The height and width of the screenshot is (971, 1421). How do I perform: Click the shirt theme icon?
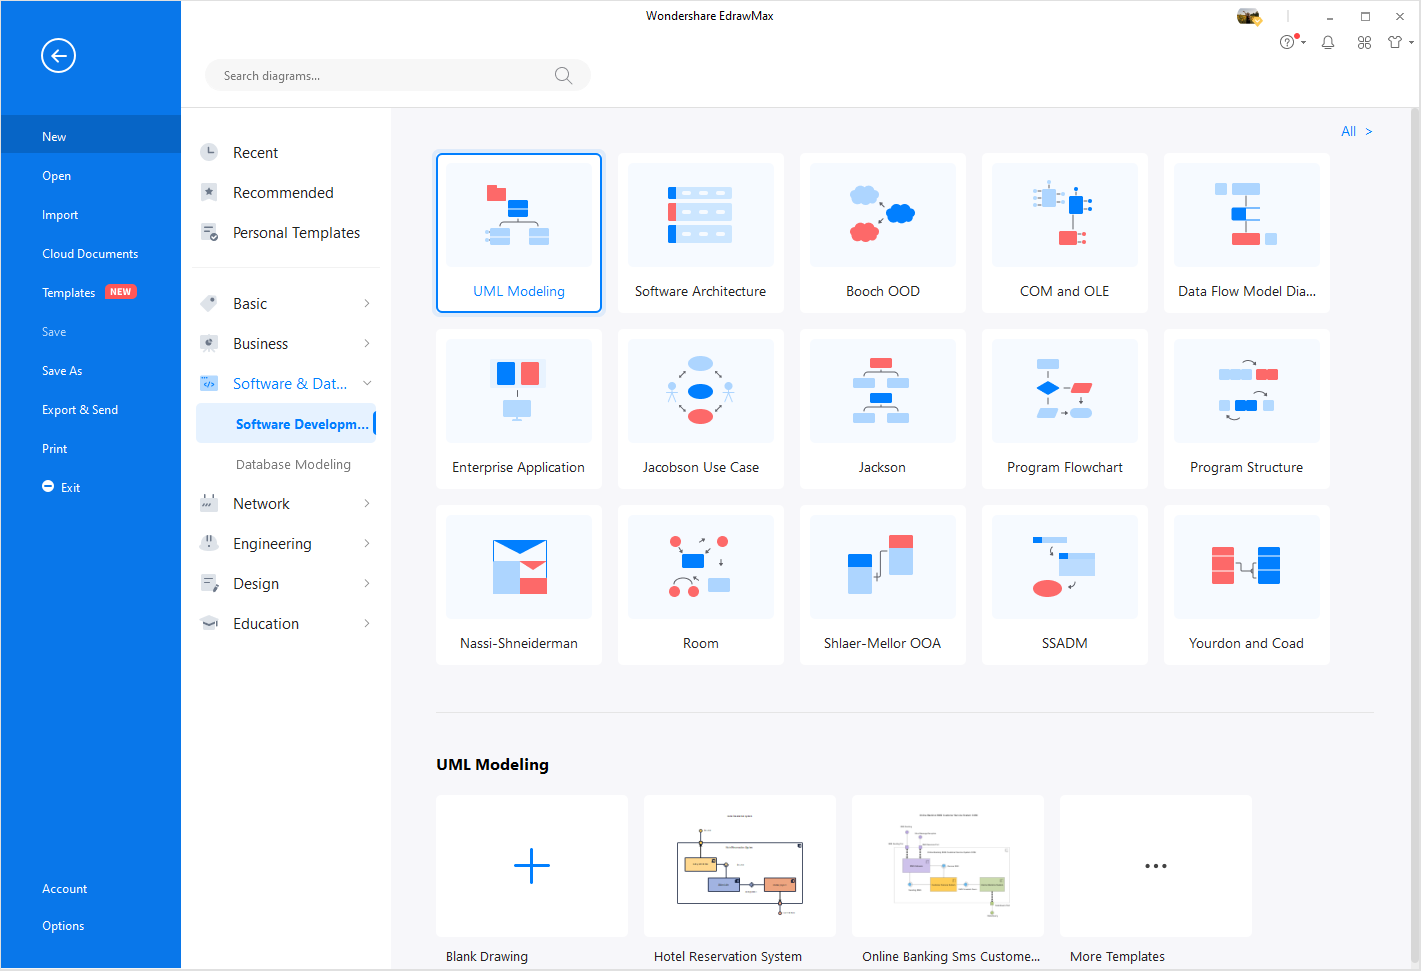point(1395,42)
